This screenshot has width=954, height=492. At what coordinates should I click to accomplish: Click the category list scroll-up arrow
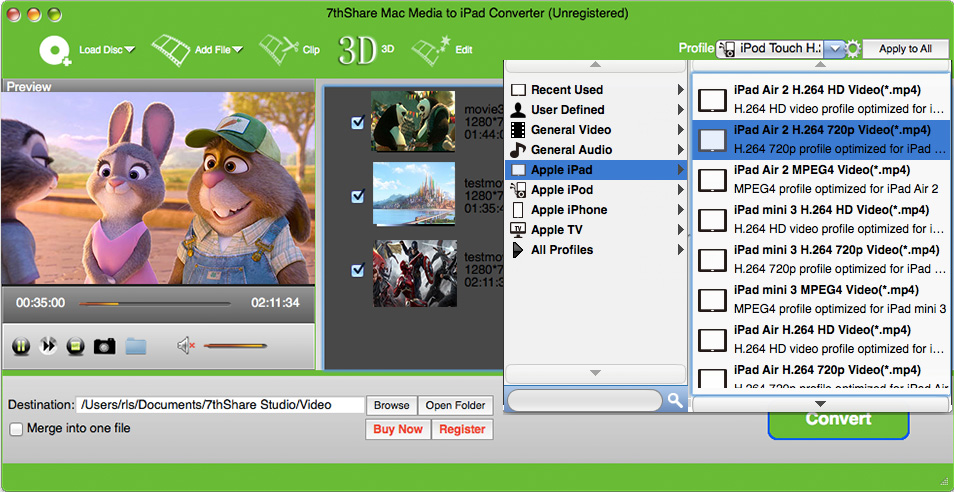[x=596, y=64]
